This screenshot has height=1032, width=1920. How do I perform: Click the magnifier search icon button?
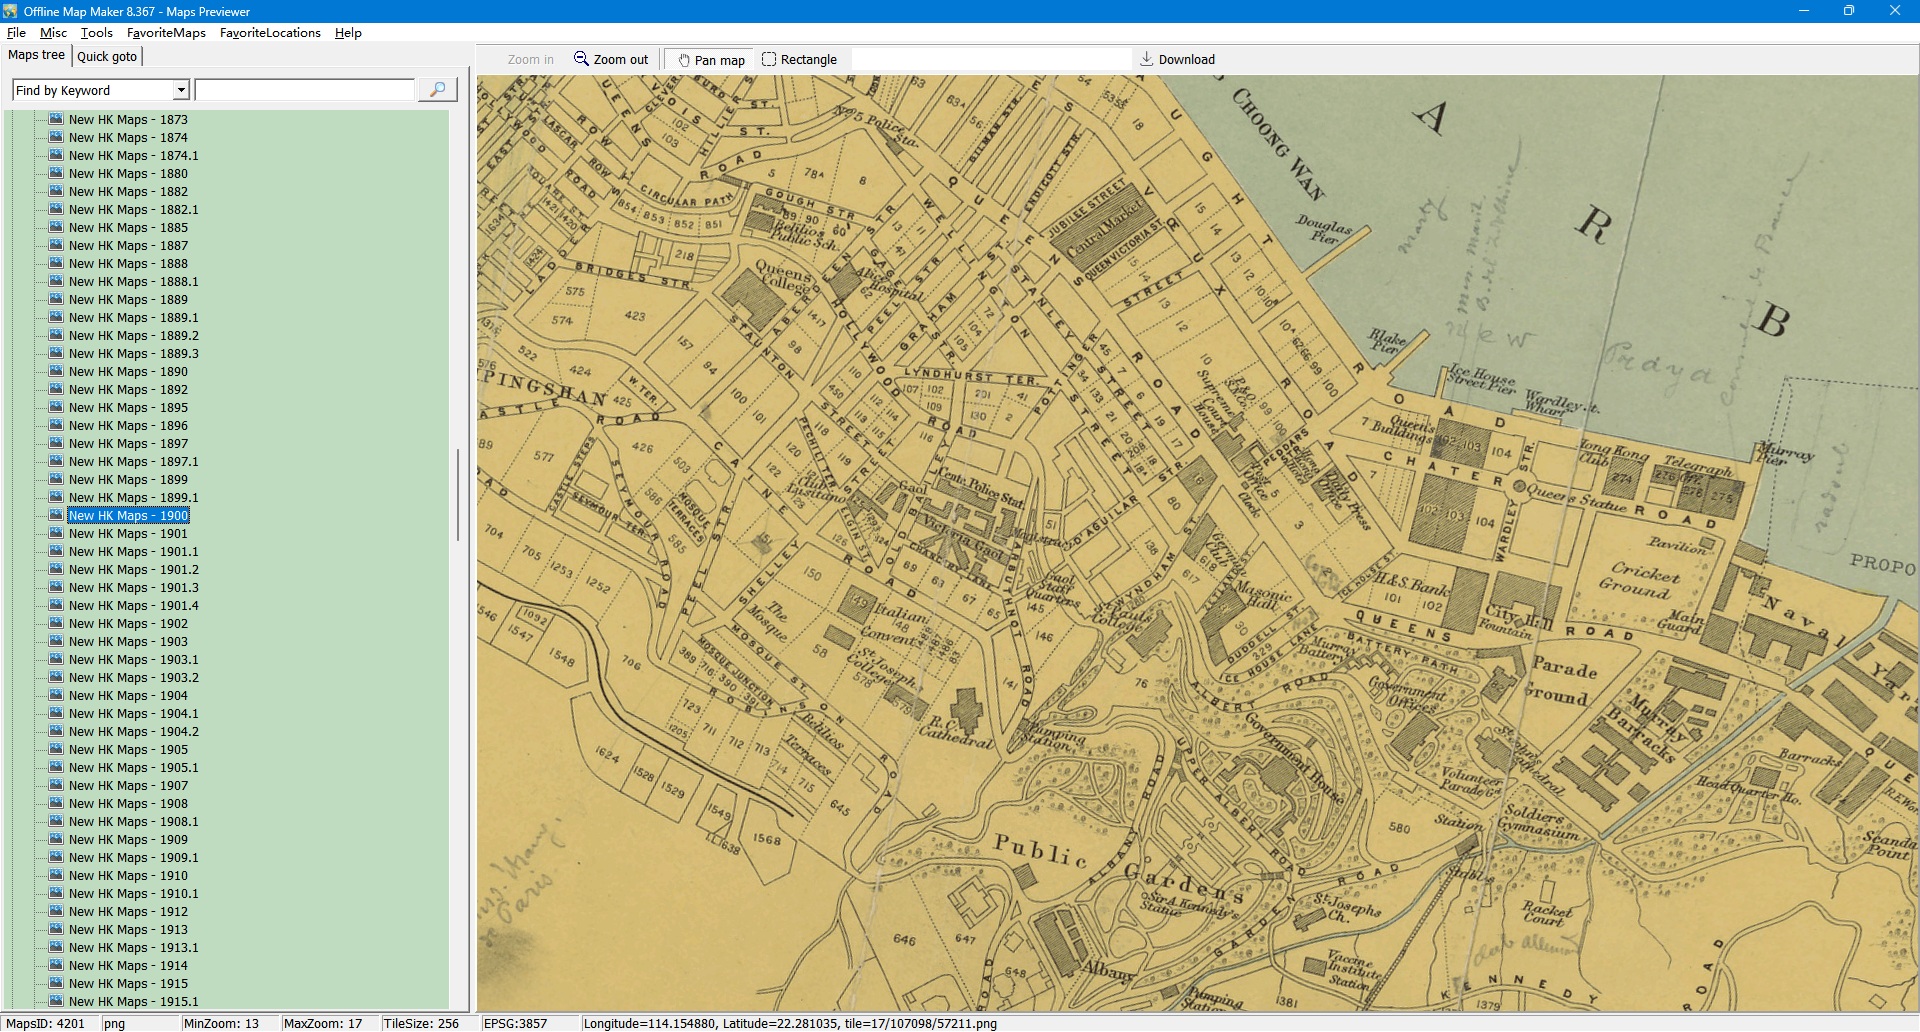tap(437, 90)
